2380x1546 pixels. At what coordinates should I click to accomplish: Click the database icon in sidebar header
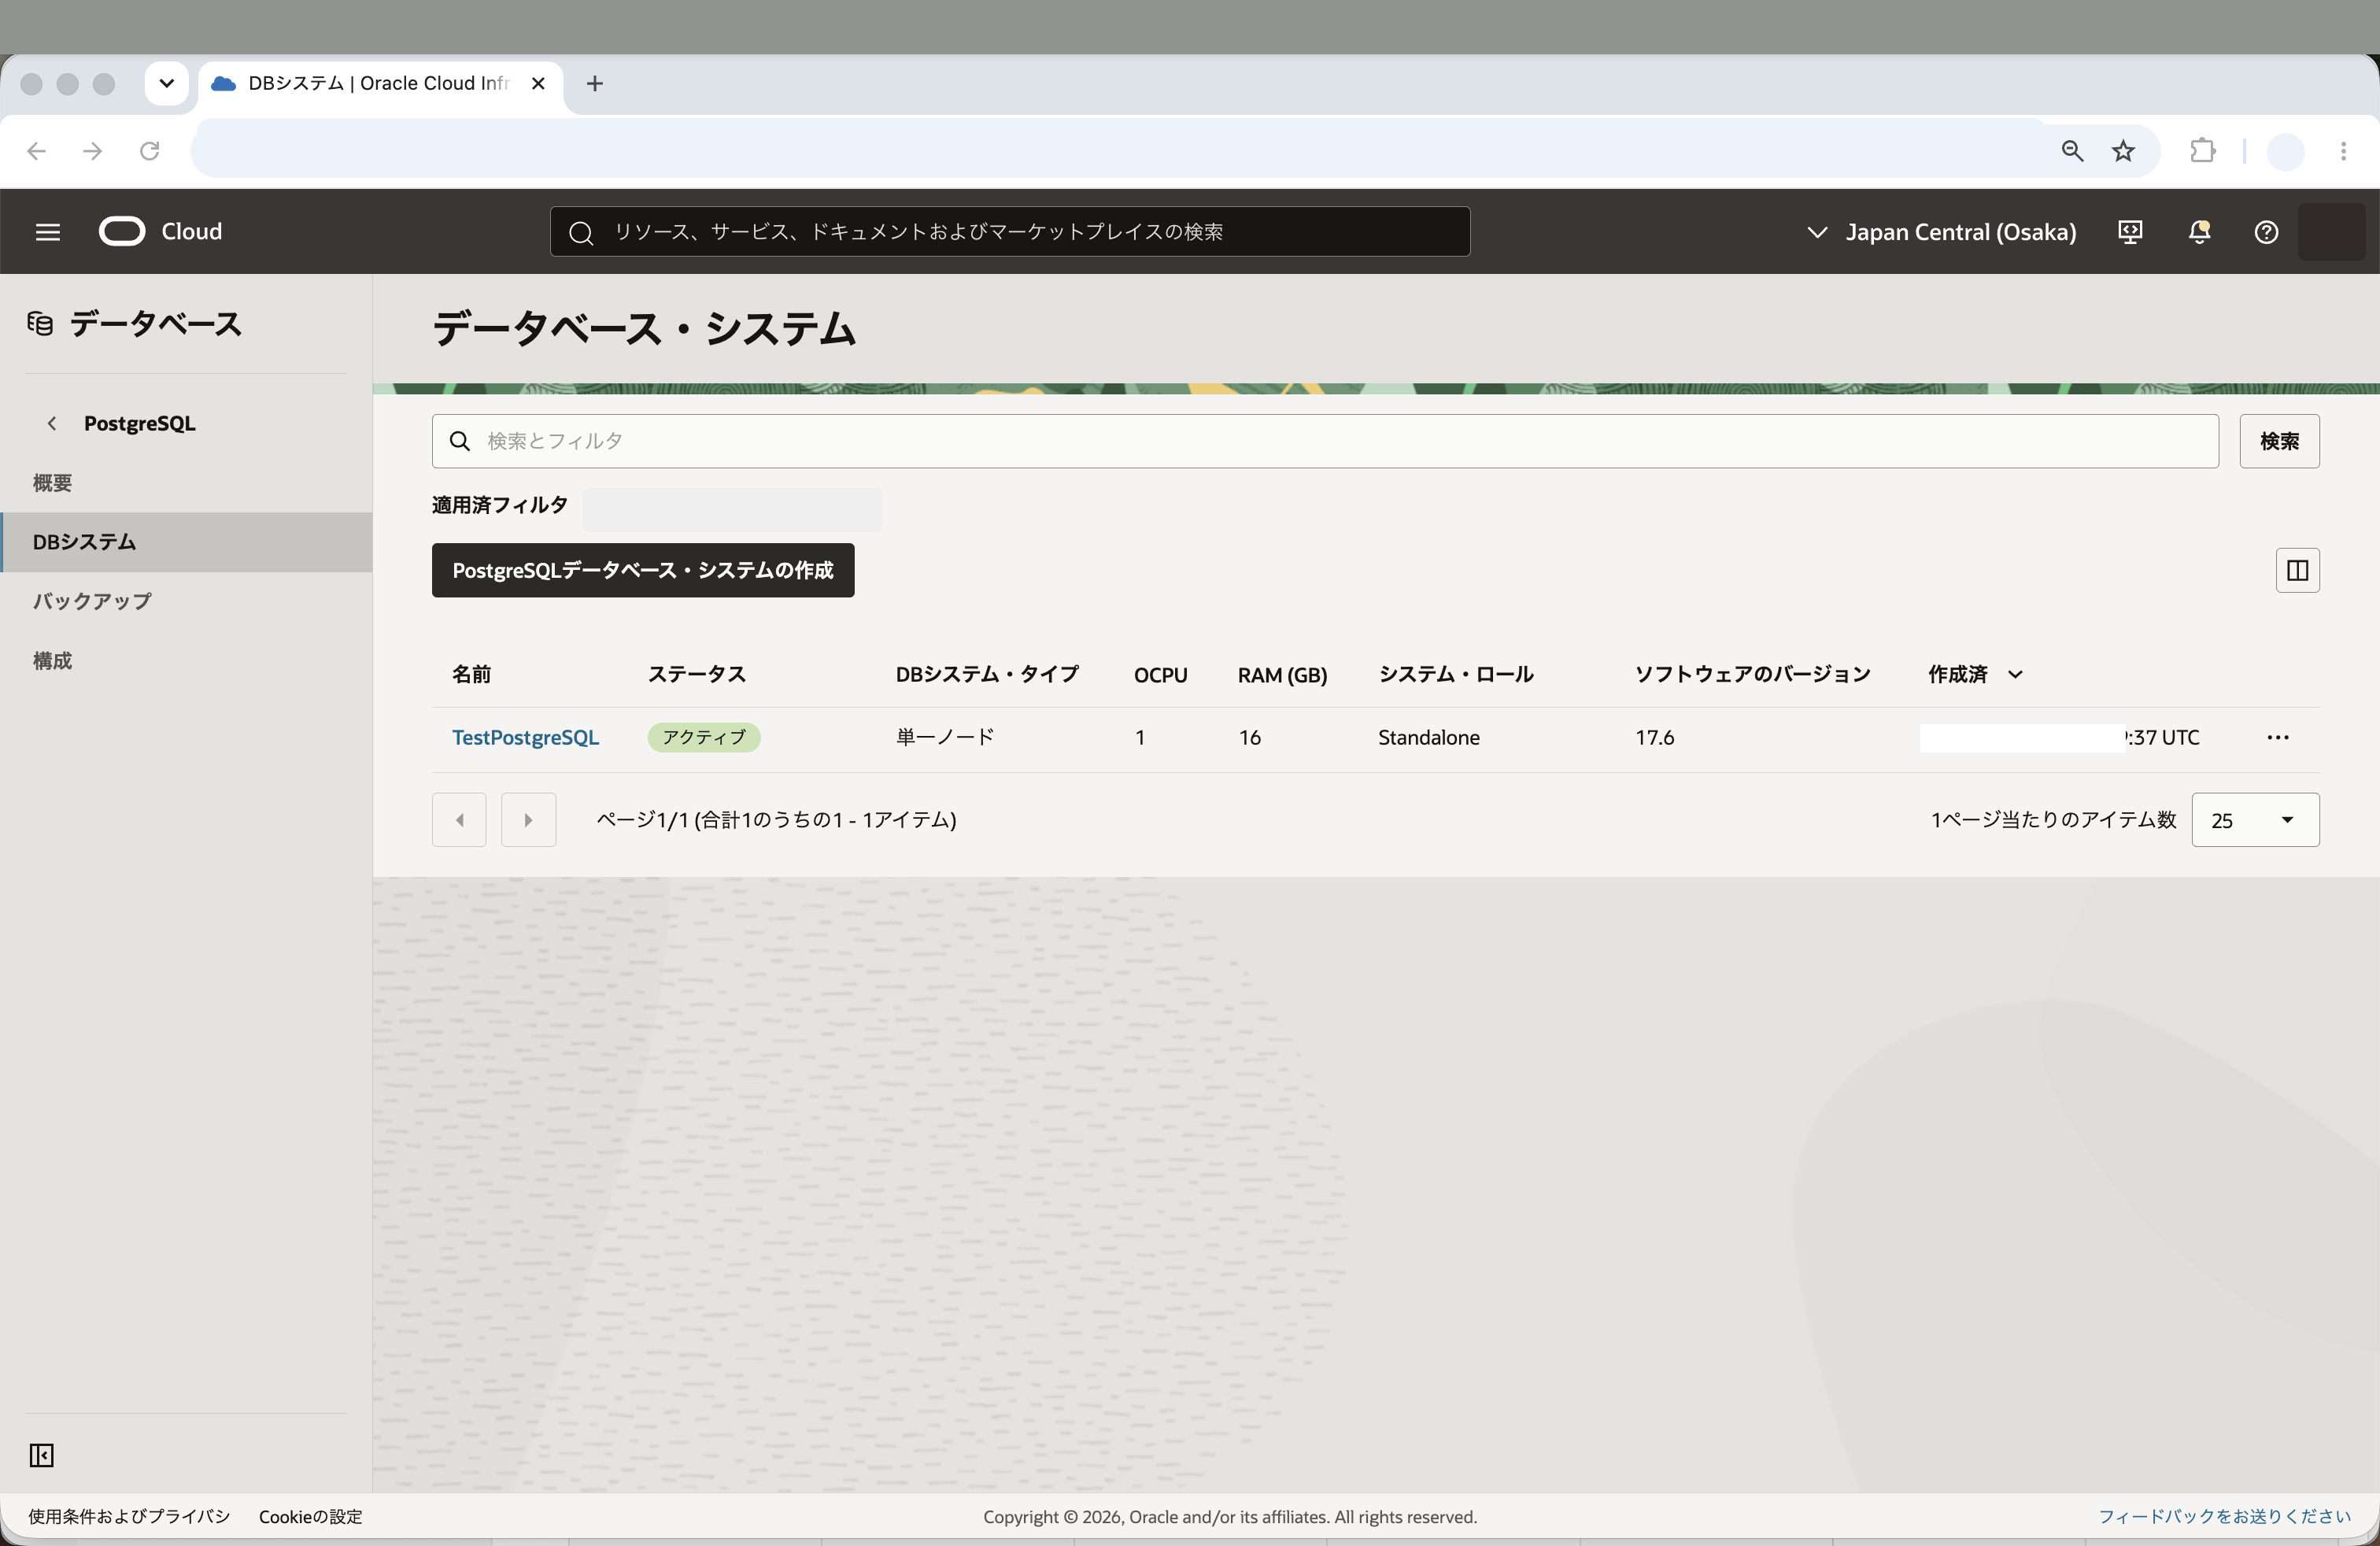(40, 324)
